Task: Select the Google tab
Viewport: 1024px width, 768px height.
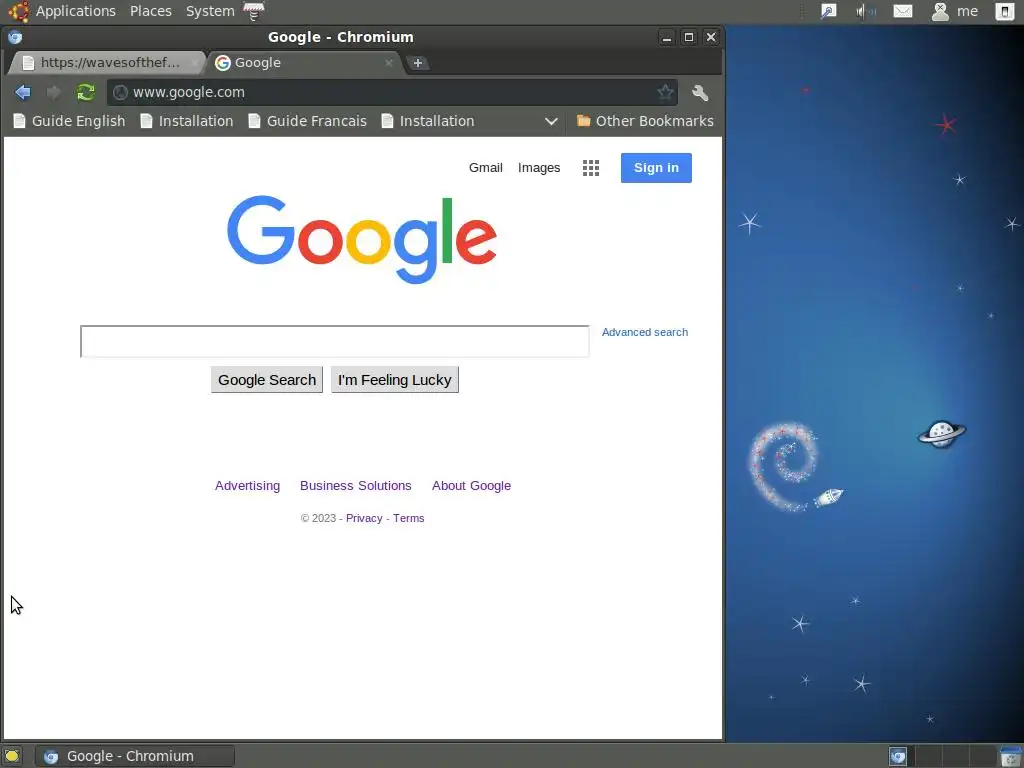Action: 303,63
